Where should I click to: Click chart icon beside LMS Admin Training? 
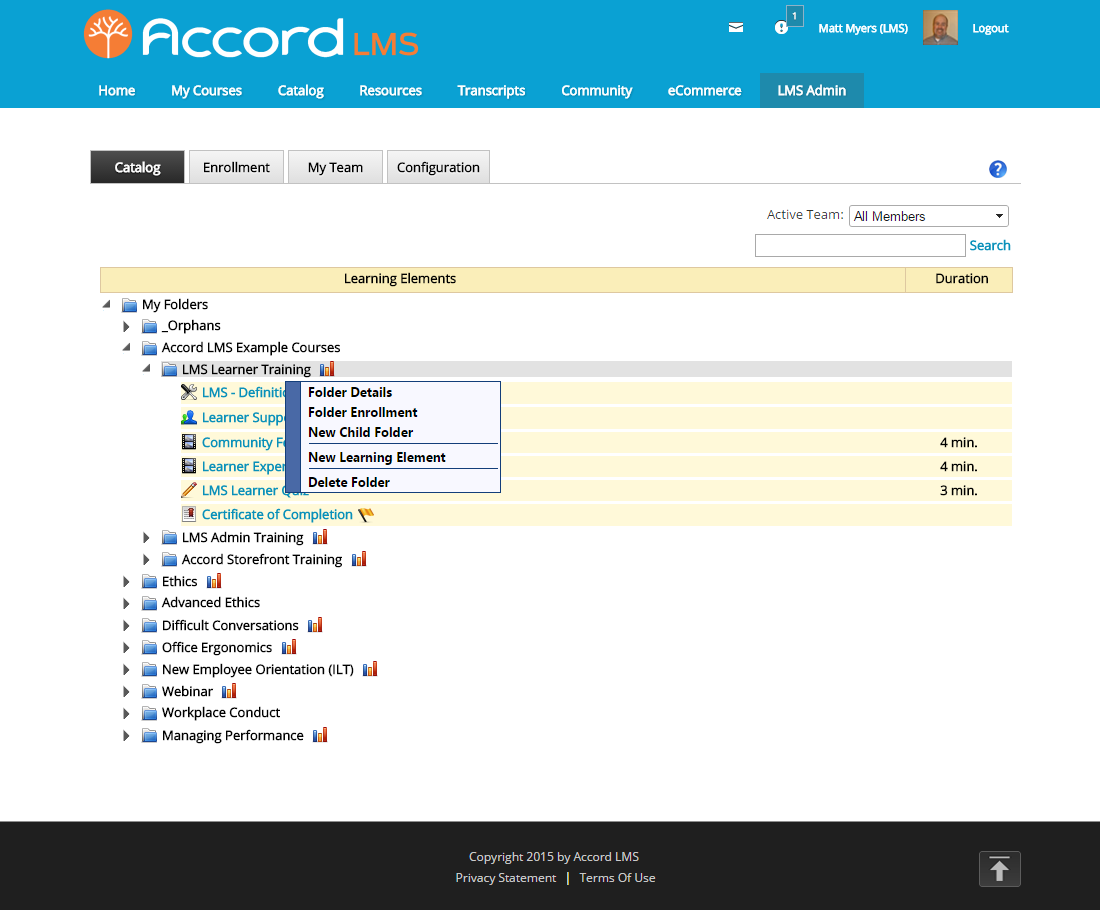coord(320,537)
